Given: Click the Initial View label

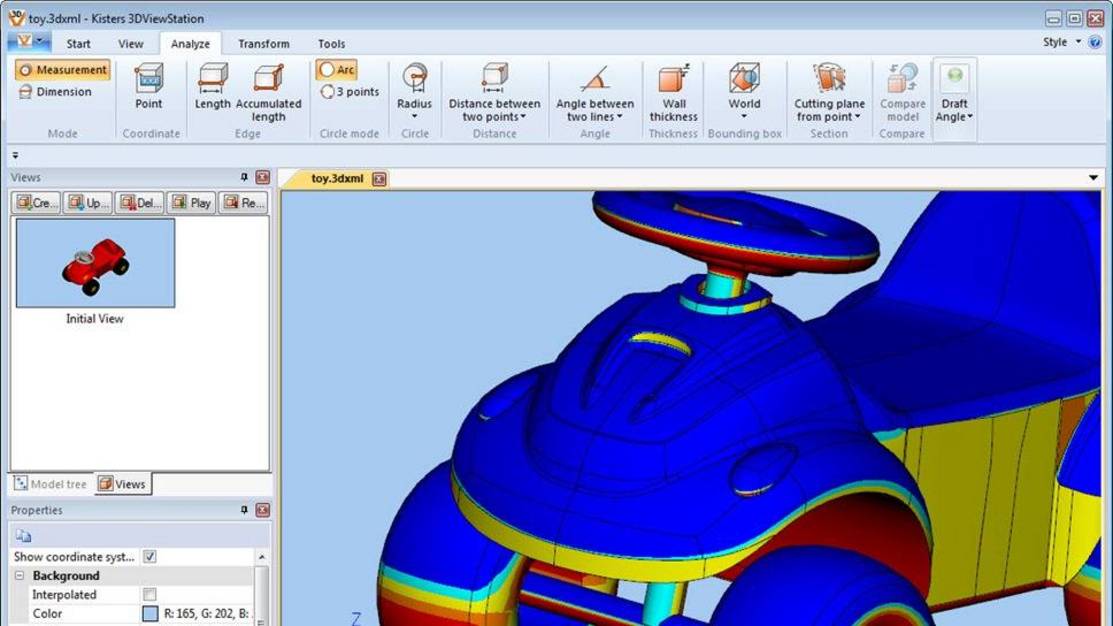Looking at the screenshot, I should [x=94, y=319].
